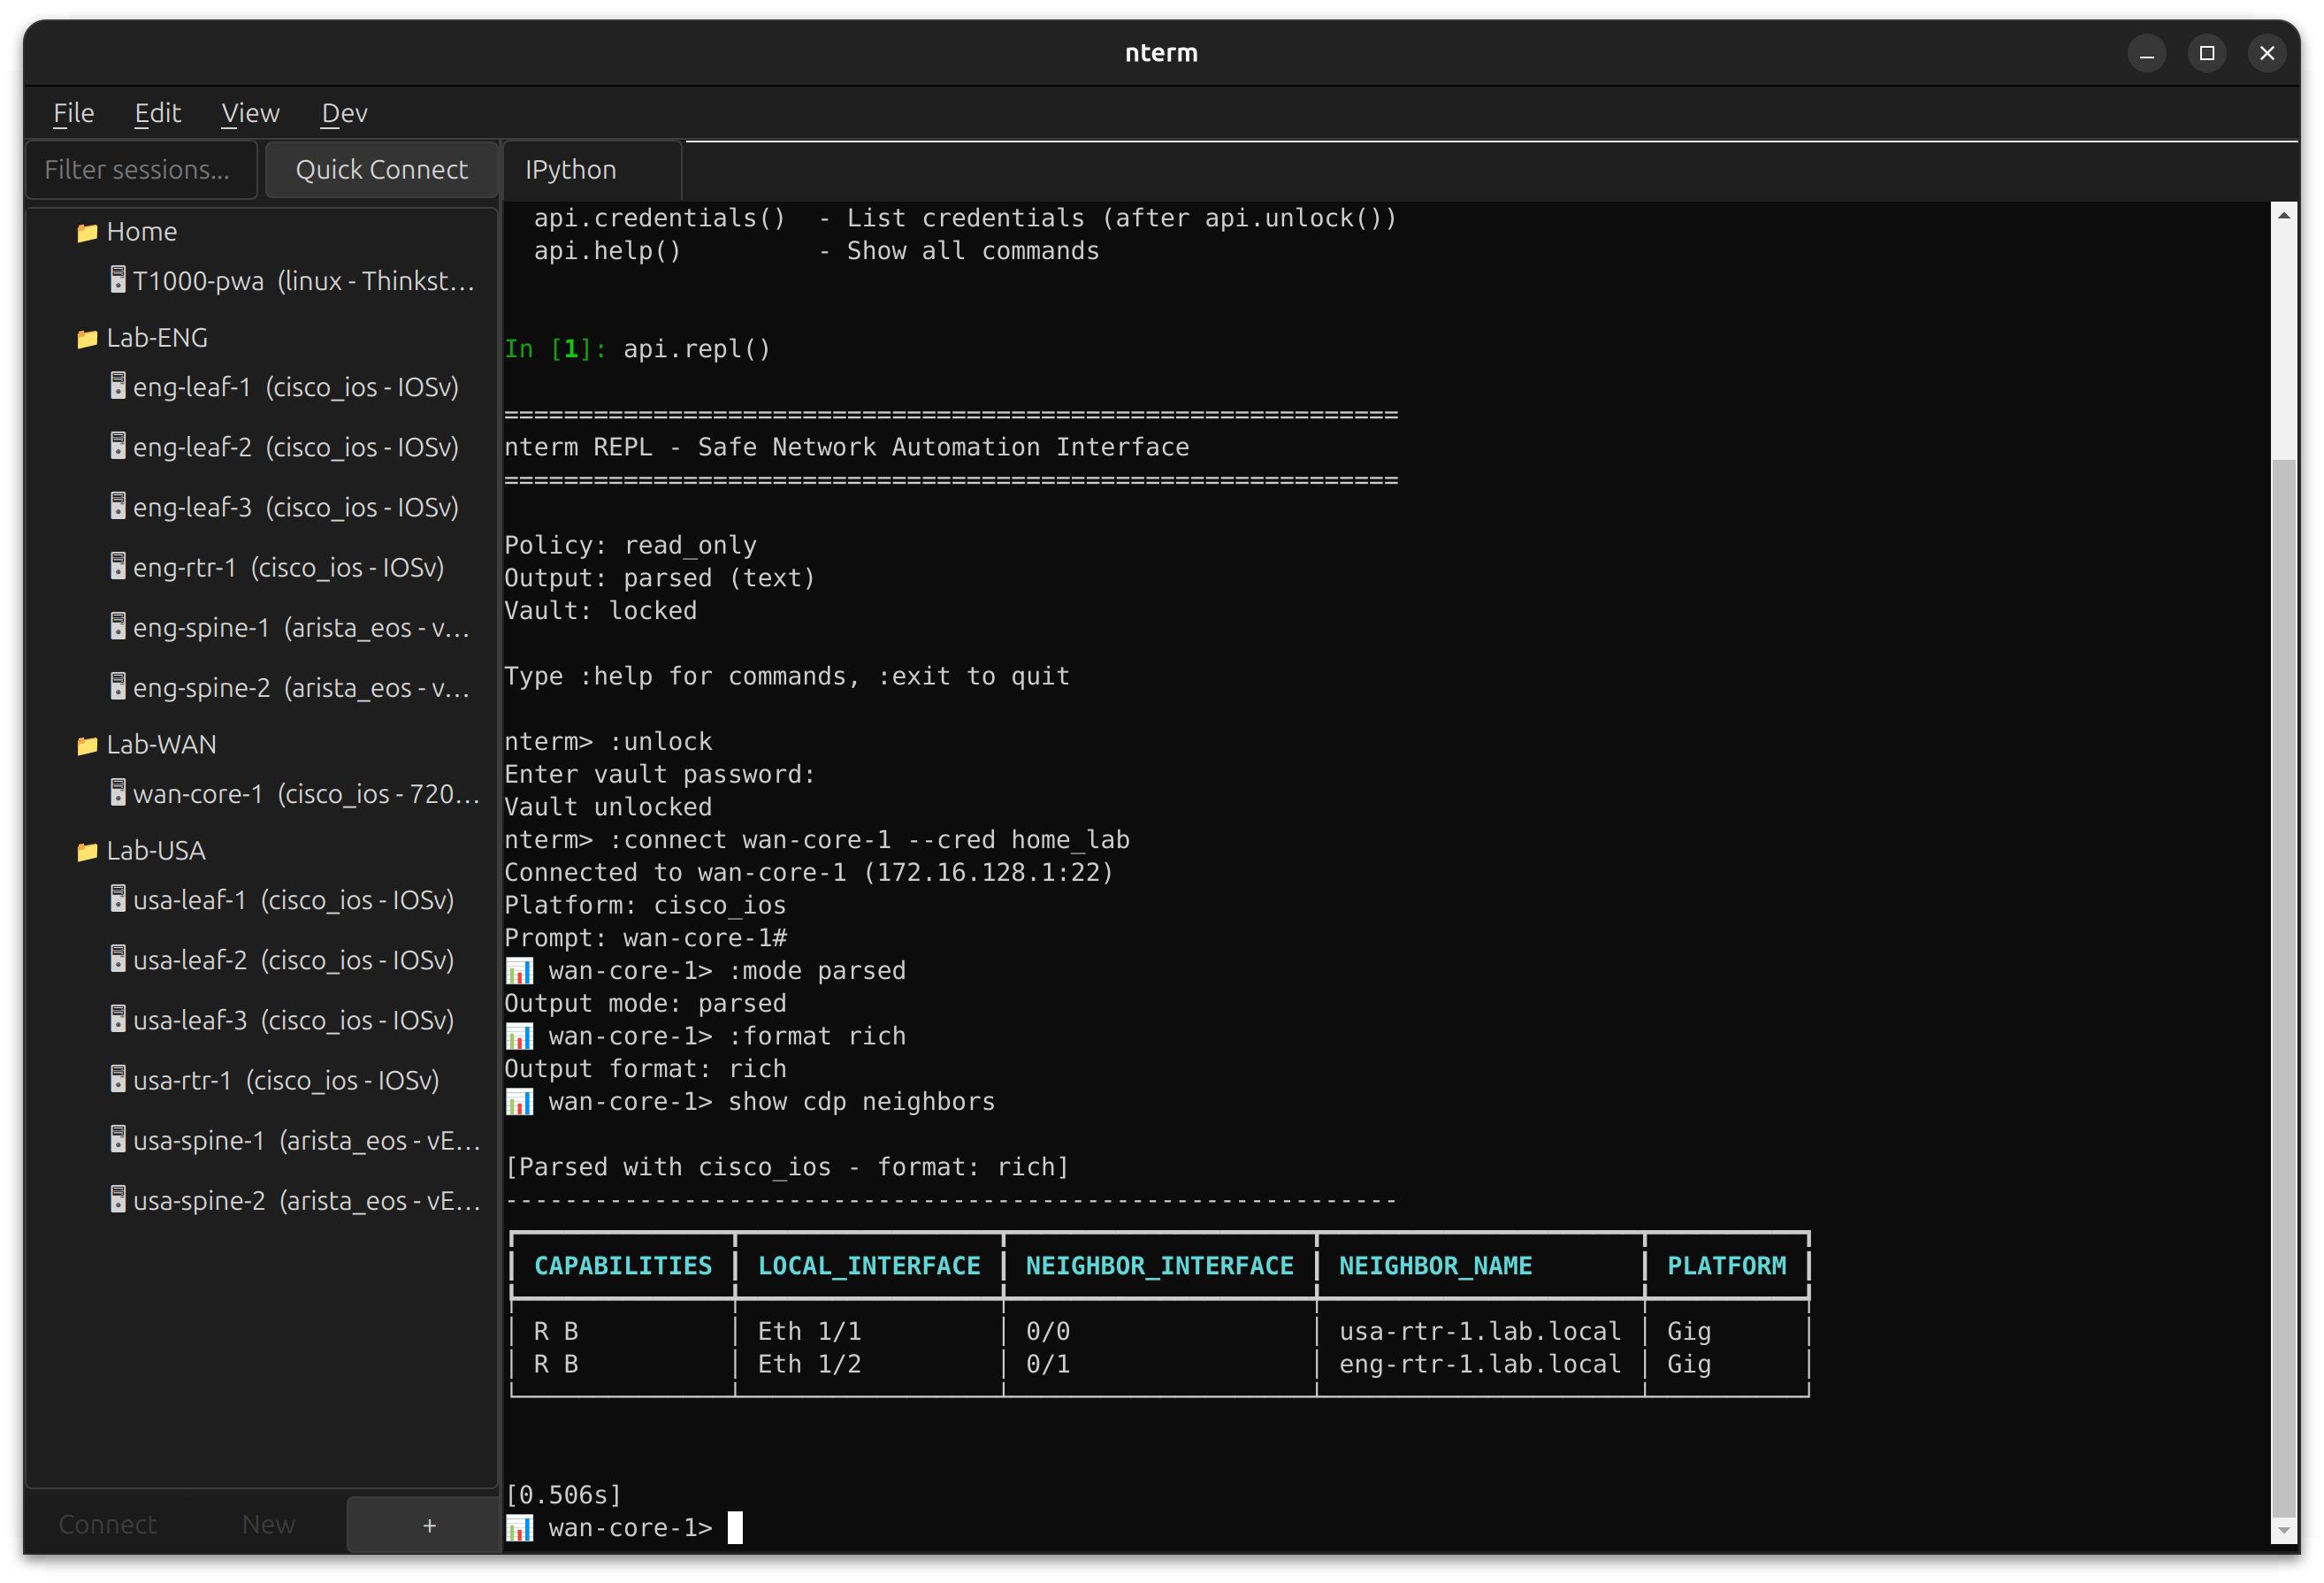
Task: Select the usa-spine-2 device icon
Action: (118, 1199)
